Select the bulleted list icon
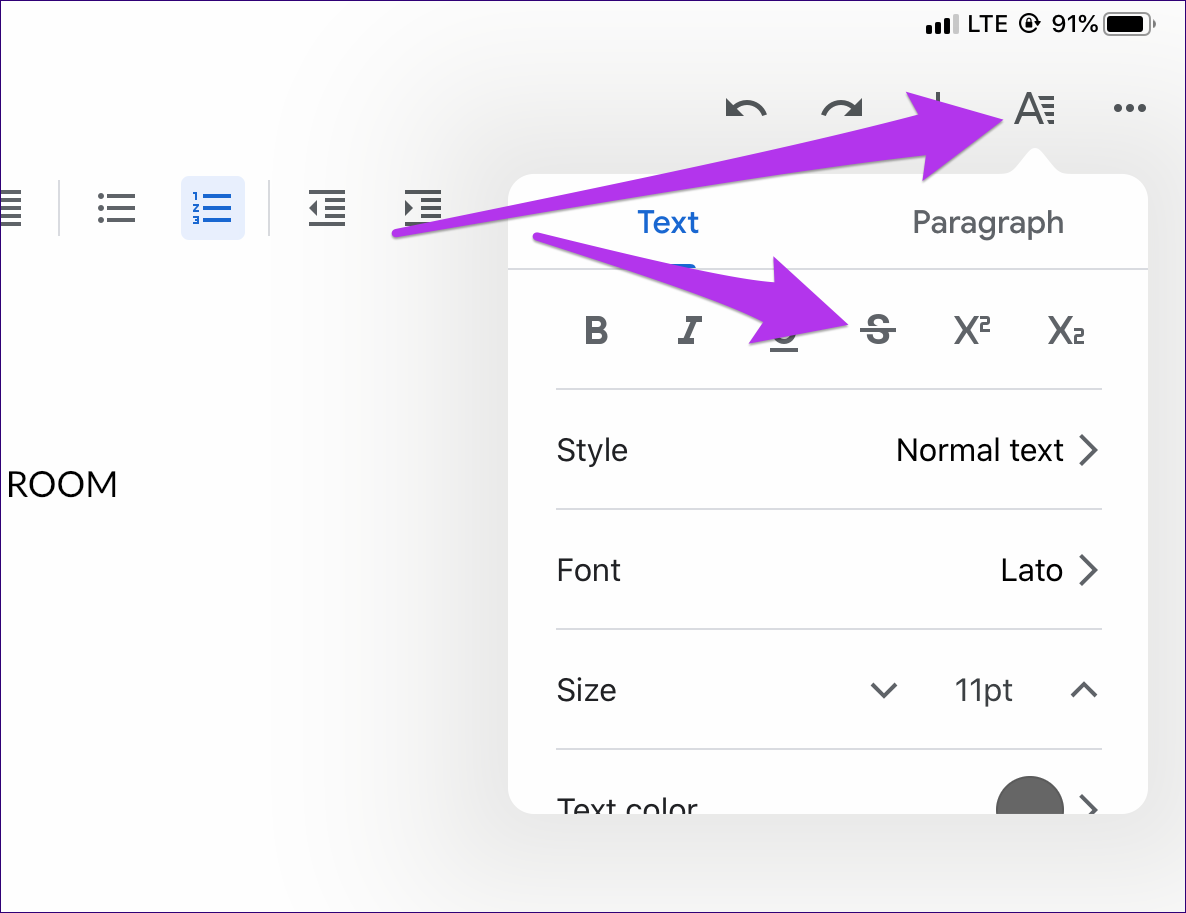Image resolution: width=1186 pixels, height=913 pixels. coord(116,208)
